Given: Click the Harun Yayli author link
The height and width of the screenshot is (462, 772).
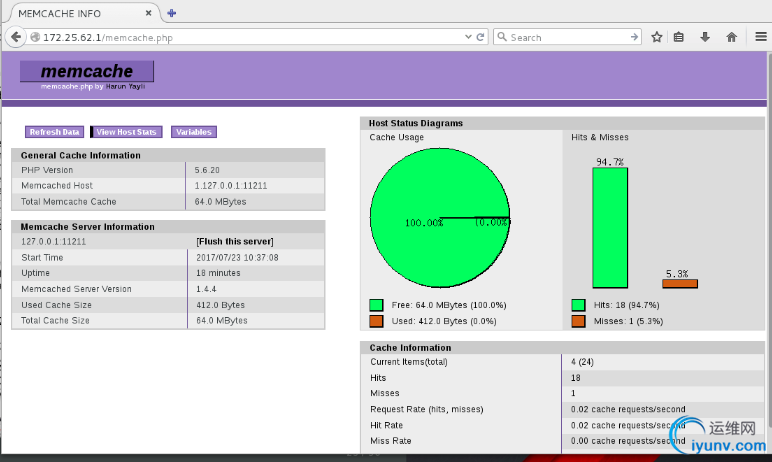Looking at the screenshot, I should coord(125,86).
